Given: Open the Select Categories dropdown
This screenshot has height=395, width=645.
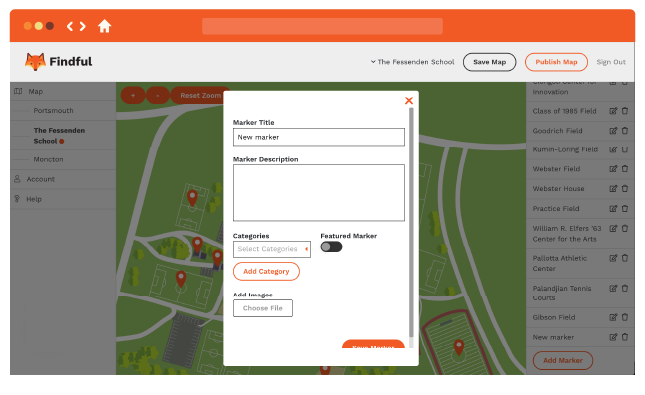Looking at the screenshot, I should (x=271, y=249).
